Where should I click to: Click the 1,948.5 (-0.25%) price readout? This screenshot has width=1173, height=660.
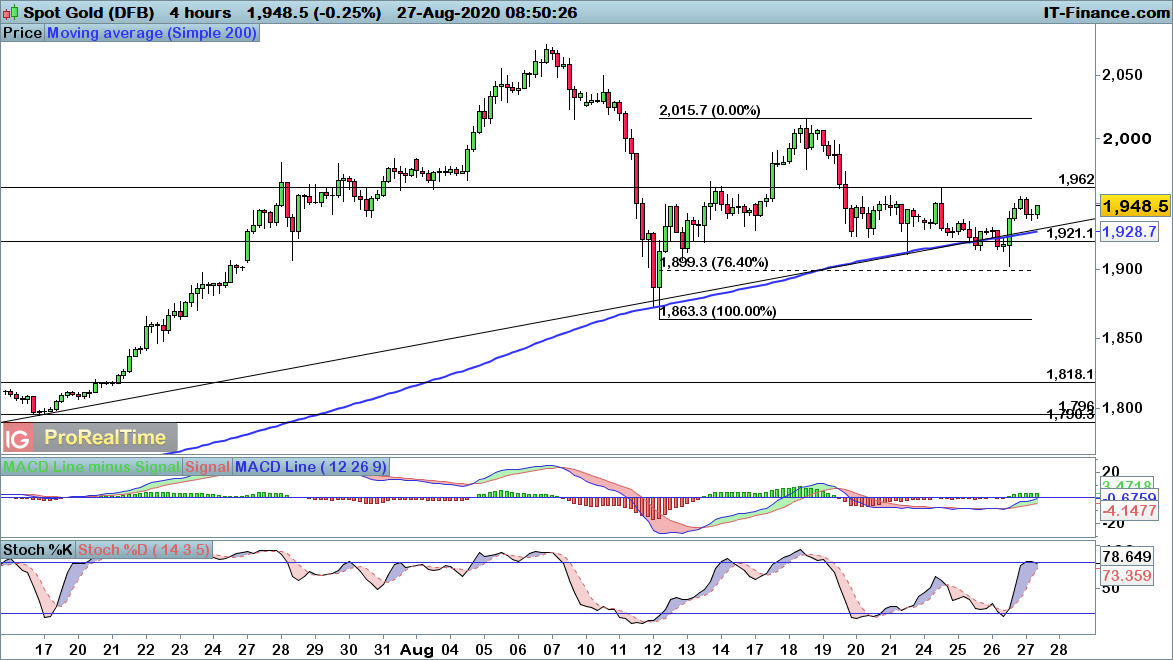[x=313, y=13]
